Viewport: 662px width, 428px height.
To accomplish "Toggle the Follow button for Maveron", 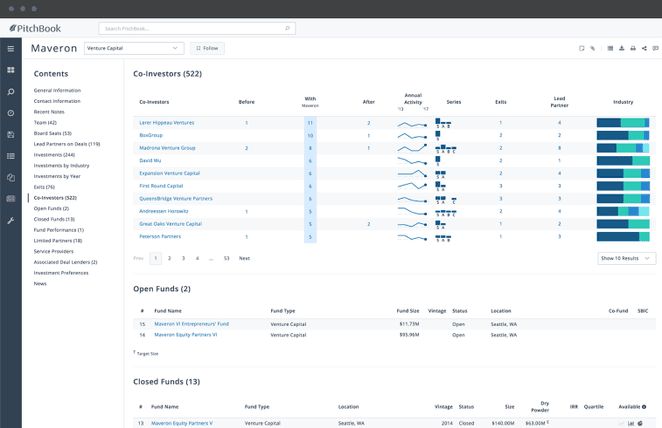I will click(x=208, y=48).
